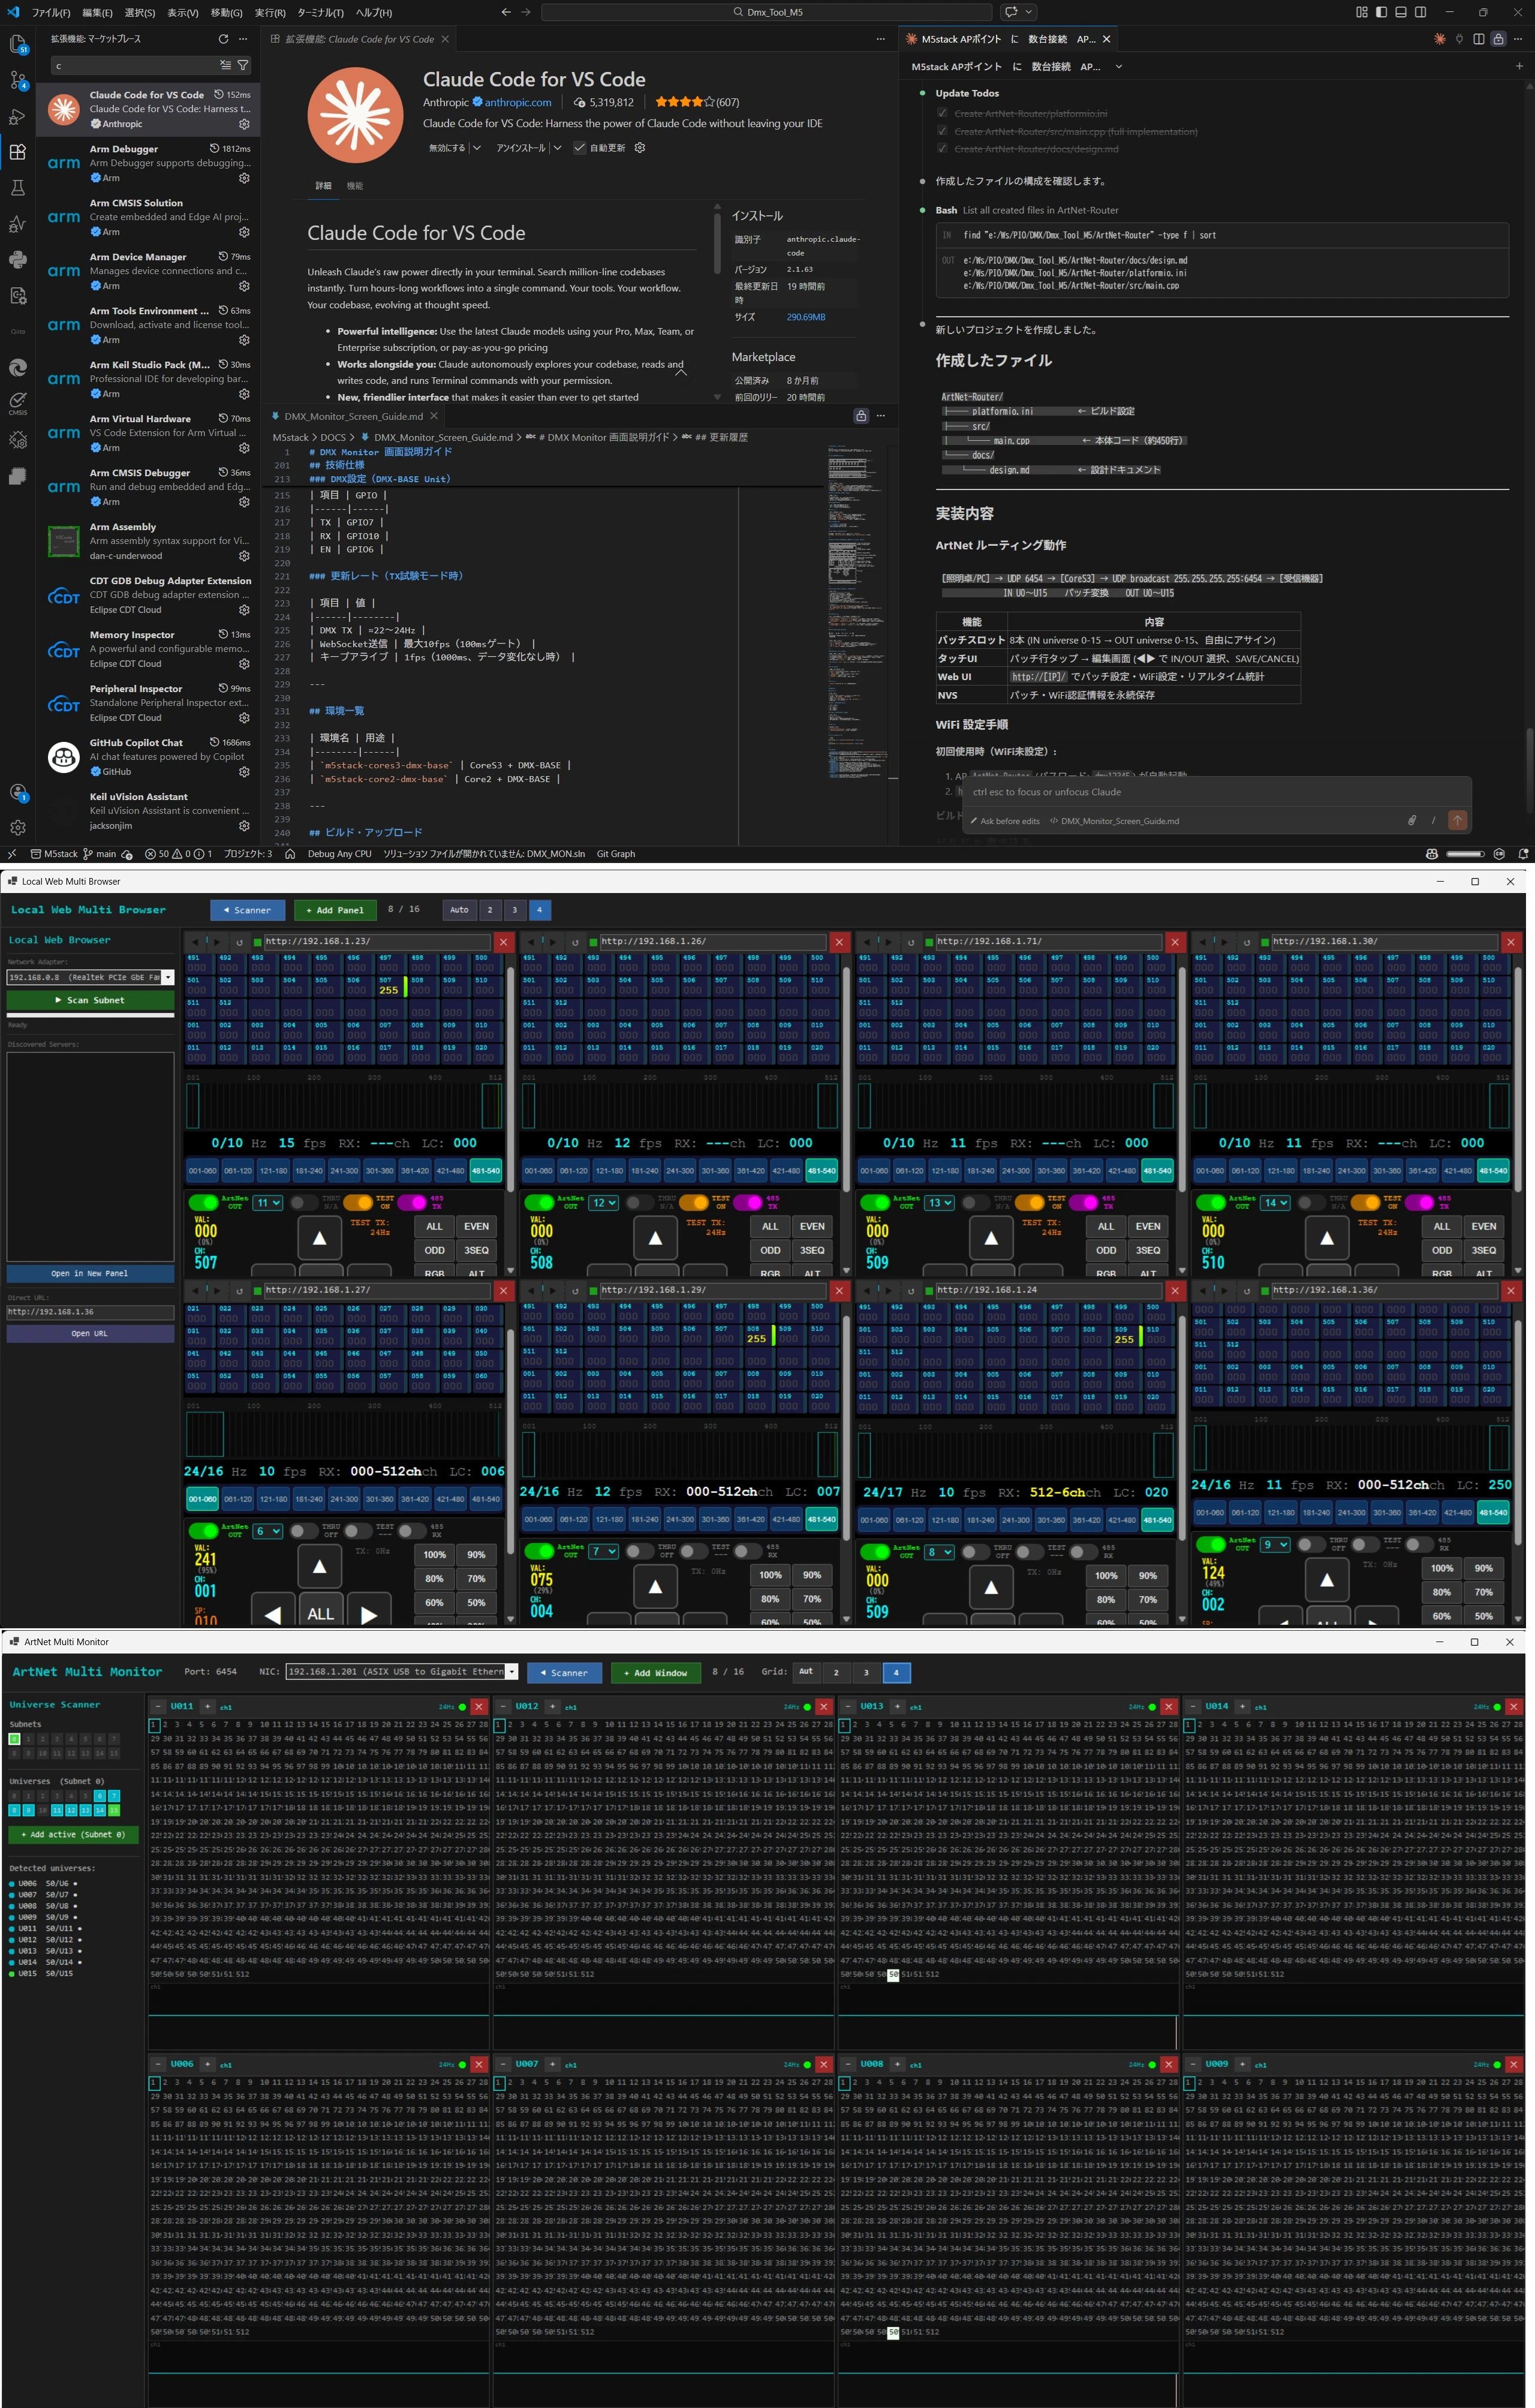
Task: Expand the 無効にする dropdown arrow
Action: [x=476, y=148]
